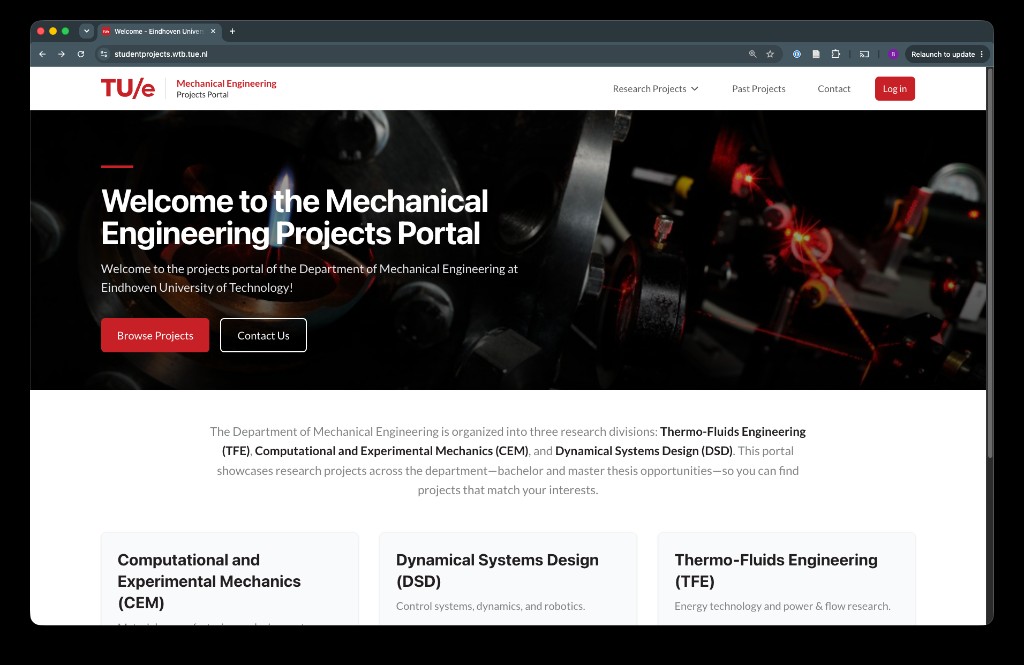Reload the current page
This screenshot has width=1024, height=665.
pyautogui.click(x=81, y=54)
